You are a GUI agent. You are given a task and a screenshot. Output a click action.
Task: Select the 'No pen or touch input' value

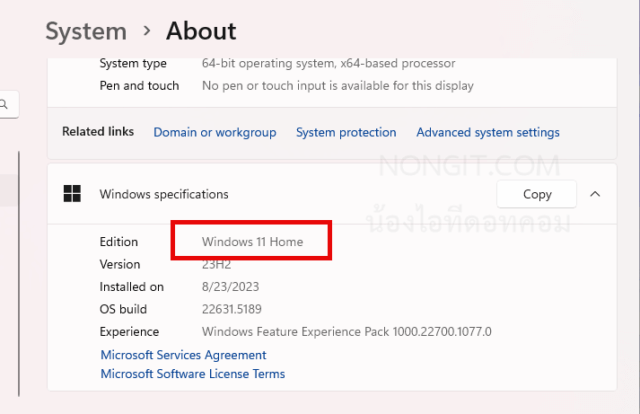pyautogui.click(x=338, y=86)
